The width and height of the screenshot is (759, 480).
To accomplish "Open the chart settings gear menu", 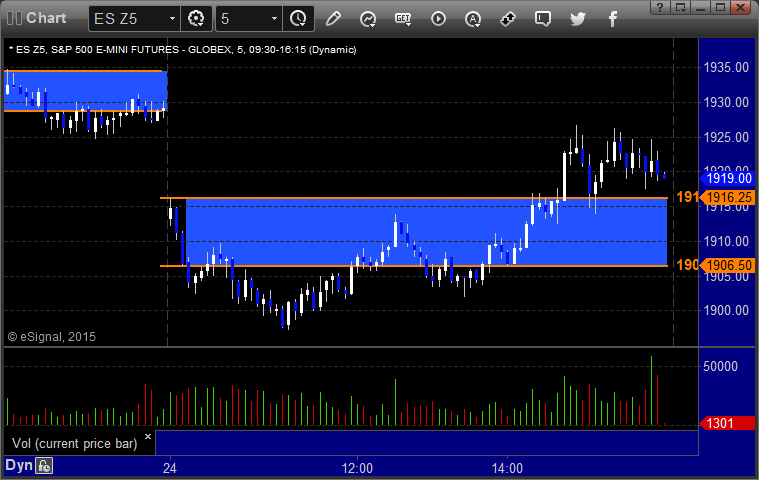I will click(x=196, y=19).
